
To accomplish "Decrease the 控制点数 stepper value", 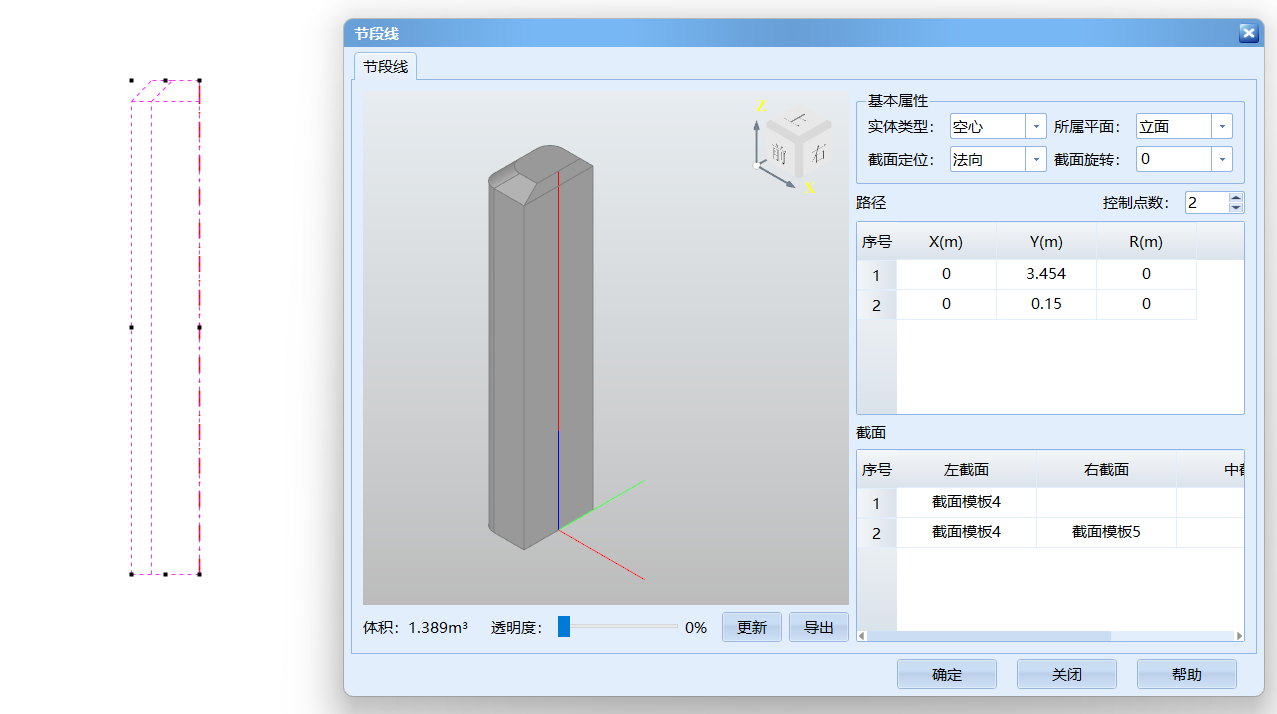I will pos(1236,208).
